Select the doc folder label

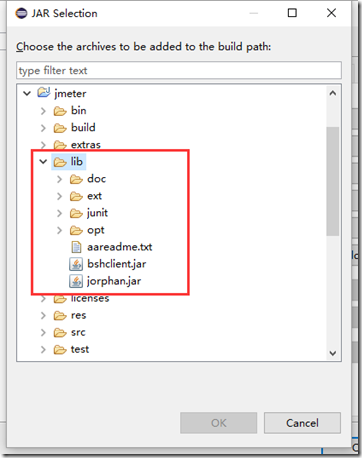click(96, 179)
